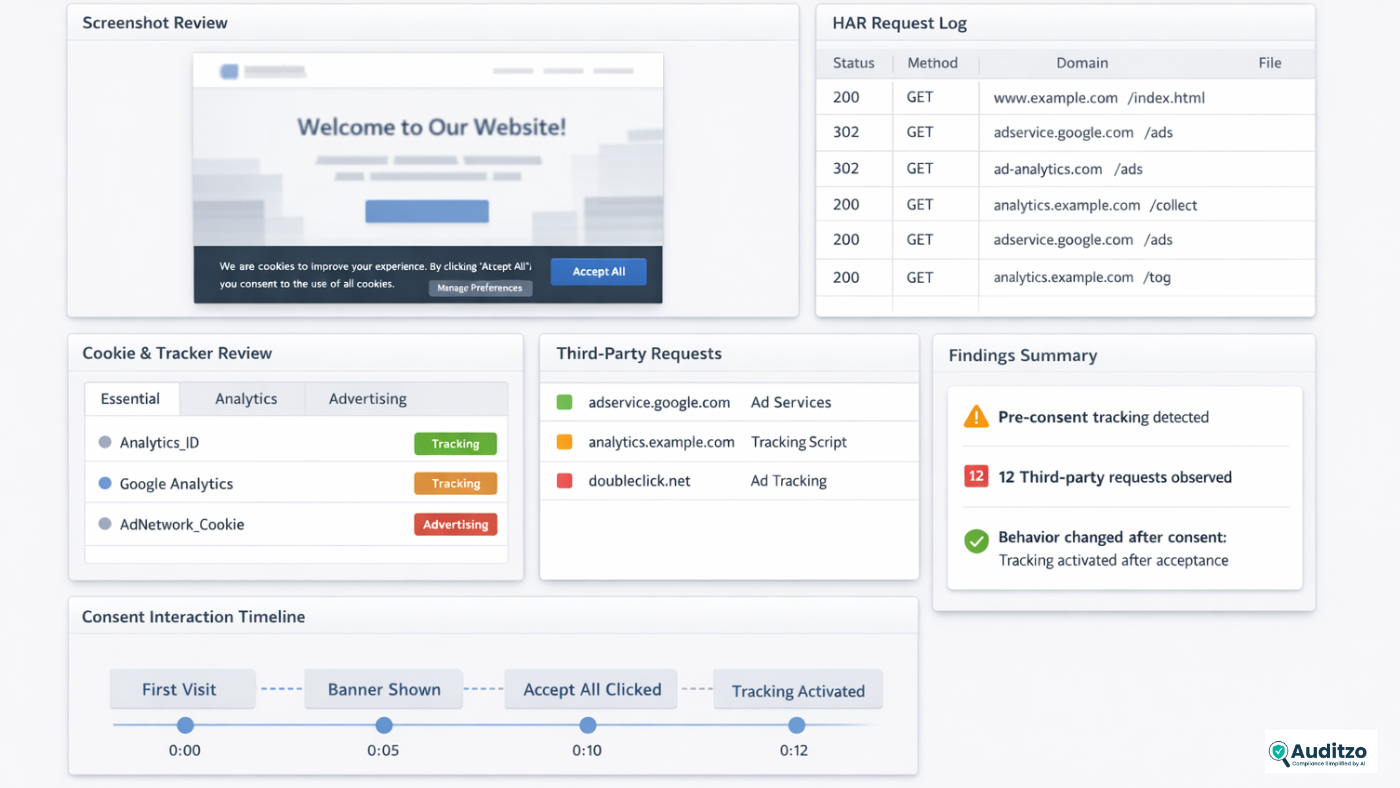Collapse the Consent Interaction Timeline panel
This screenshot has height=788, width=1400.
193,616
